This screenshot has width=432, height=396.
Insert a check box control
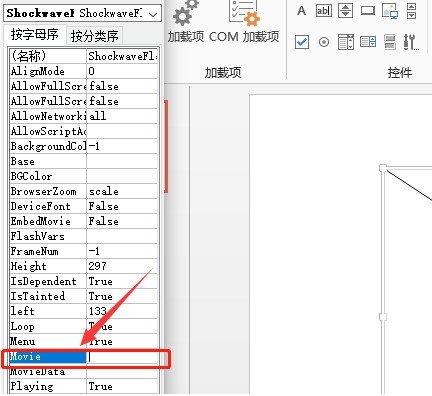302,42
